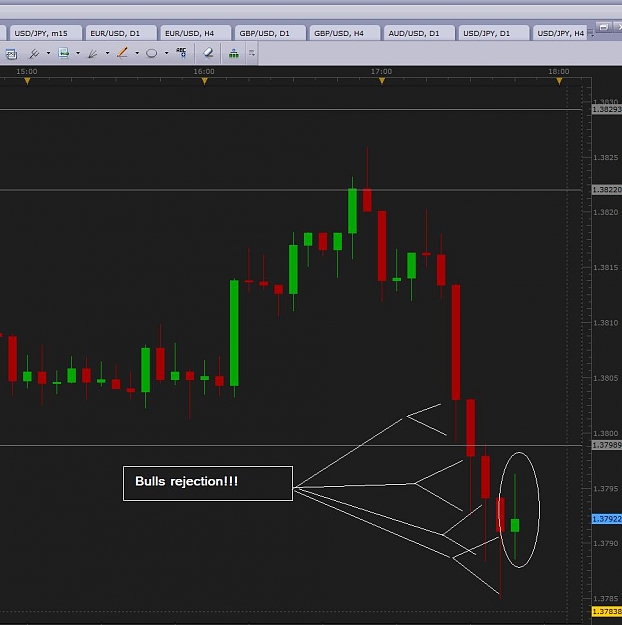
Task: Click the 1.38293 price line label
Action: coord(606,110)
